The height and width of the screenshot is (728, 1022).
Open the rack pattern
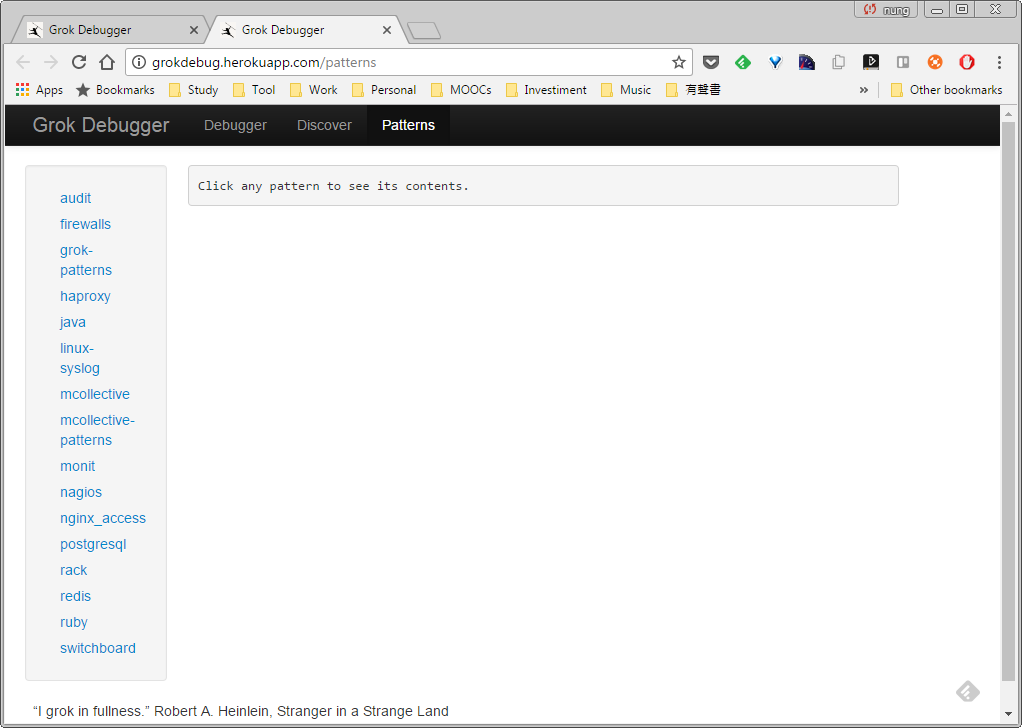74,570
